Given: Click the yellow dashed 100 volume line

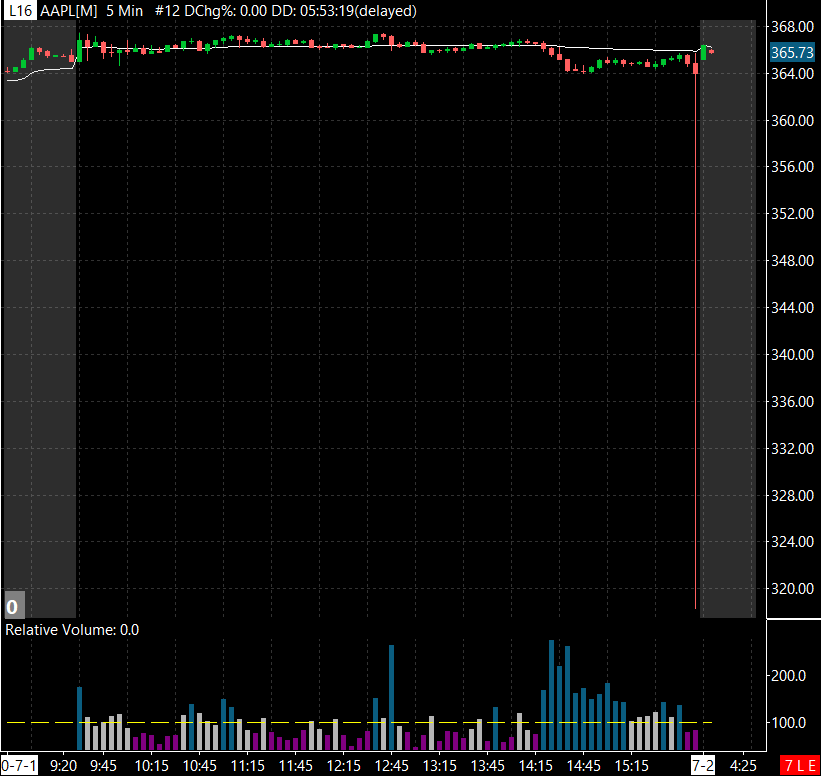Looking at the screenshot, I should pos(359,723).
